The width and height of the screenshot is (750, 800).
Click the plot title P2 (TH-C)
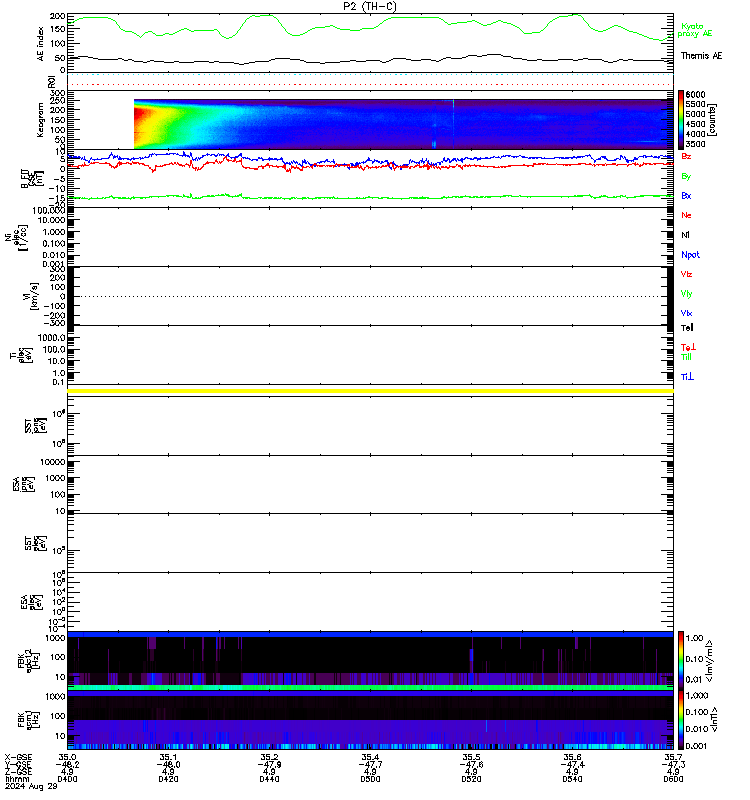click(x=370, y=6)
